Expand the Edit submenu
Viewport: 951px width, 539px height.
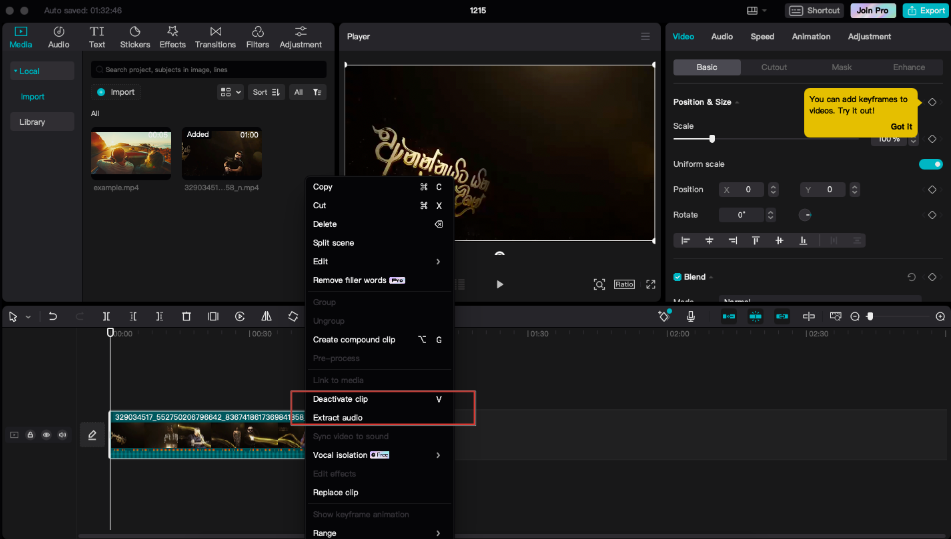click(x=377, y=261)
